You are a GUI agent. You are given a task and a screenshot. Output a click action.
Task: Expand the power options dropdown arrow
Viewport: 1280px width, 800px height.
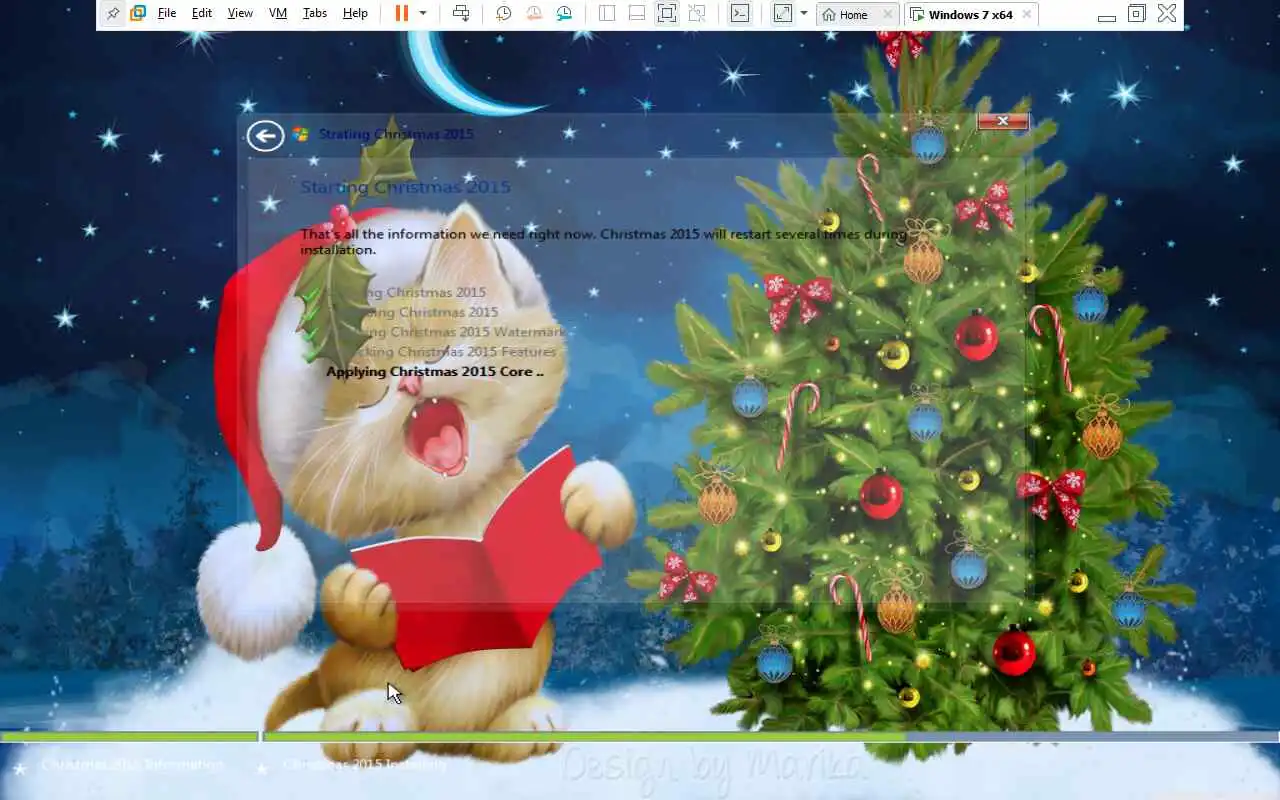click(x=423, y=14)
